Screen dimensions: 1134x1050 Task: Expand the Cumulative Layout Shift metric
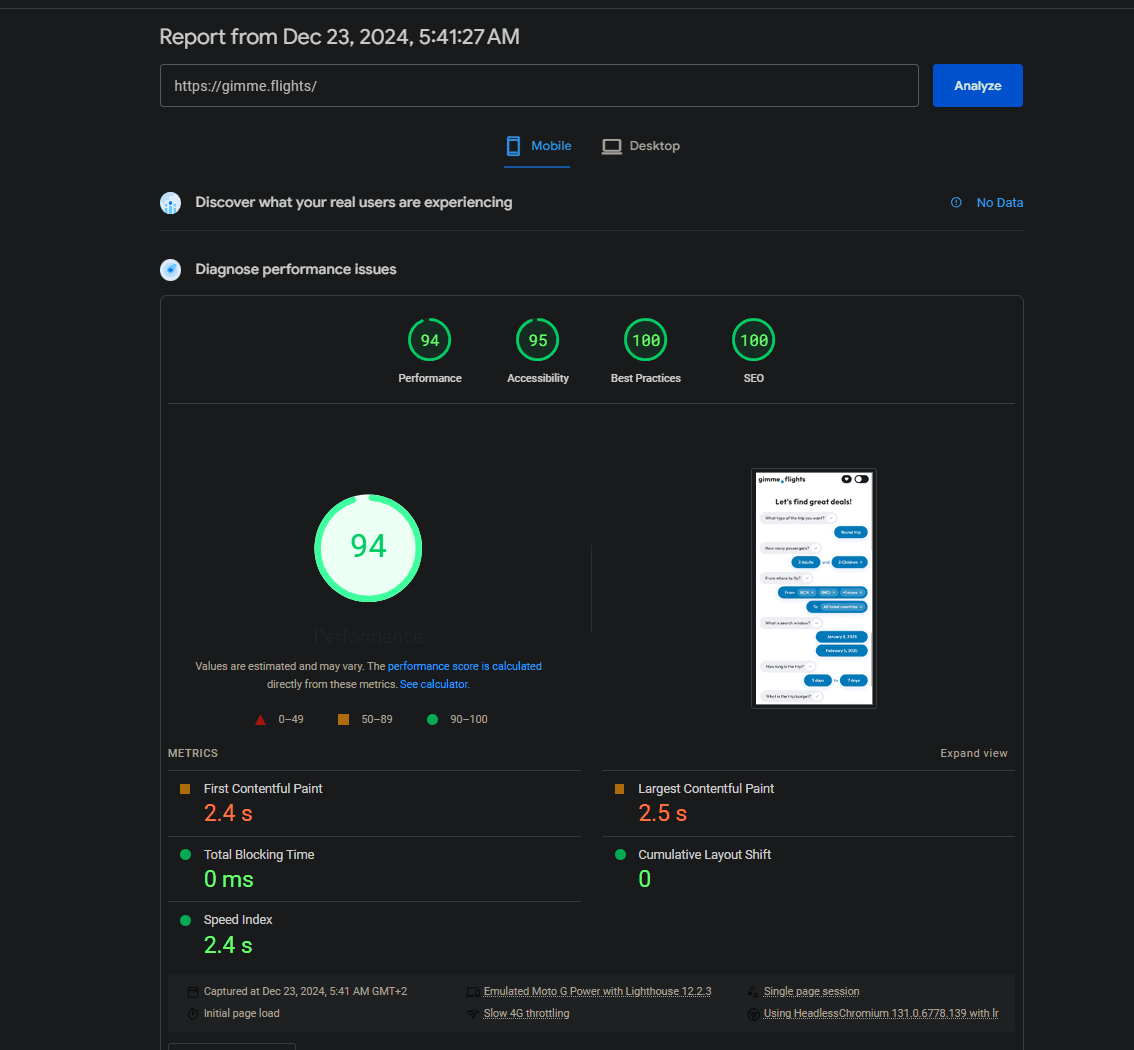(704, 855)
